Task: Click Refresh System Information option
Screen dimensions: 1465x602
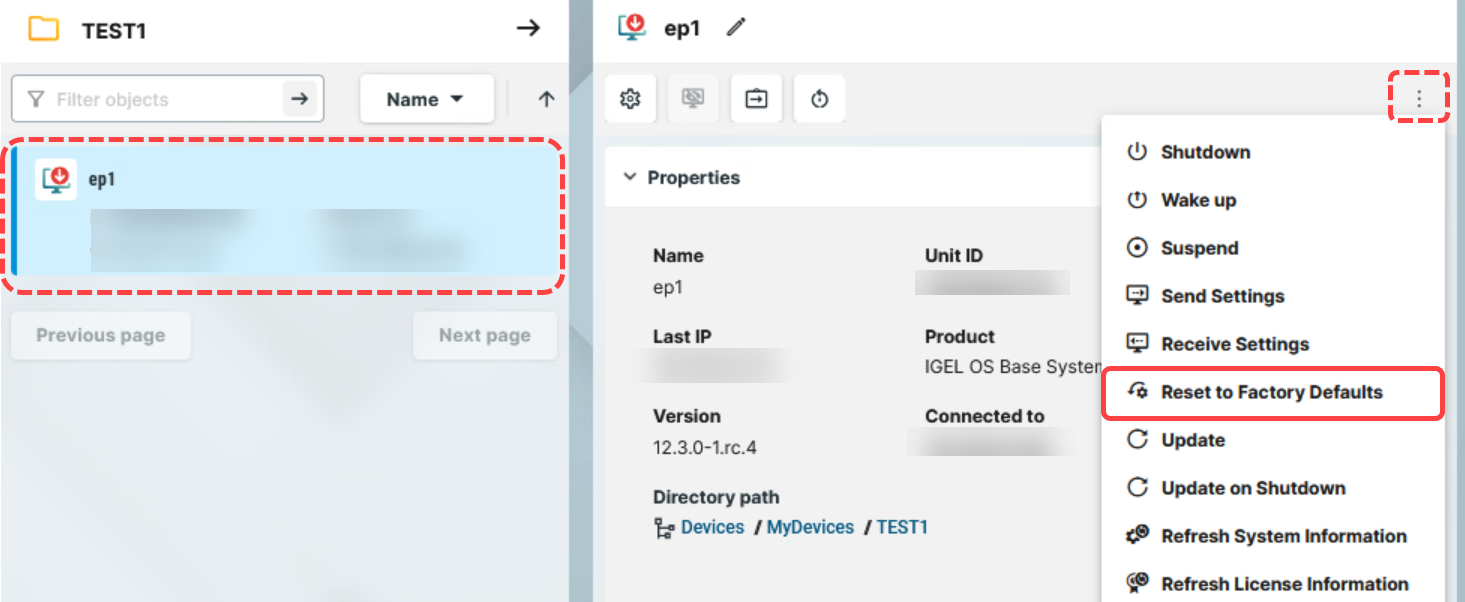Action: coord(1283,536)
